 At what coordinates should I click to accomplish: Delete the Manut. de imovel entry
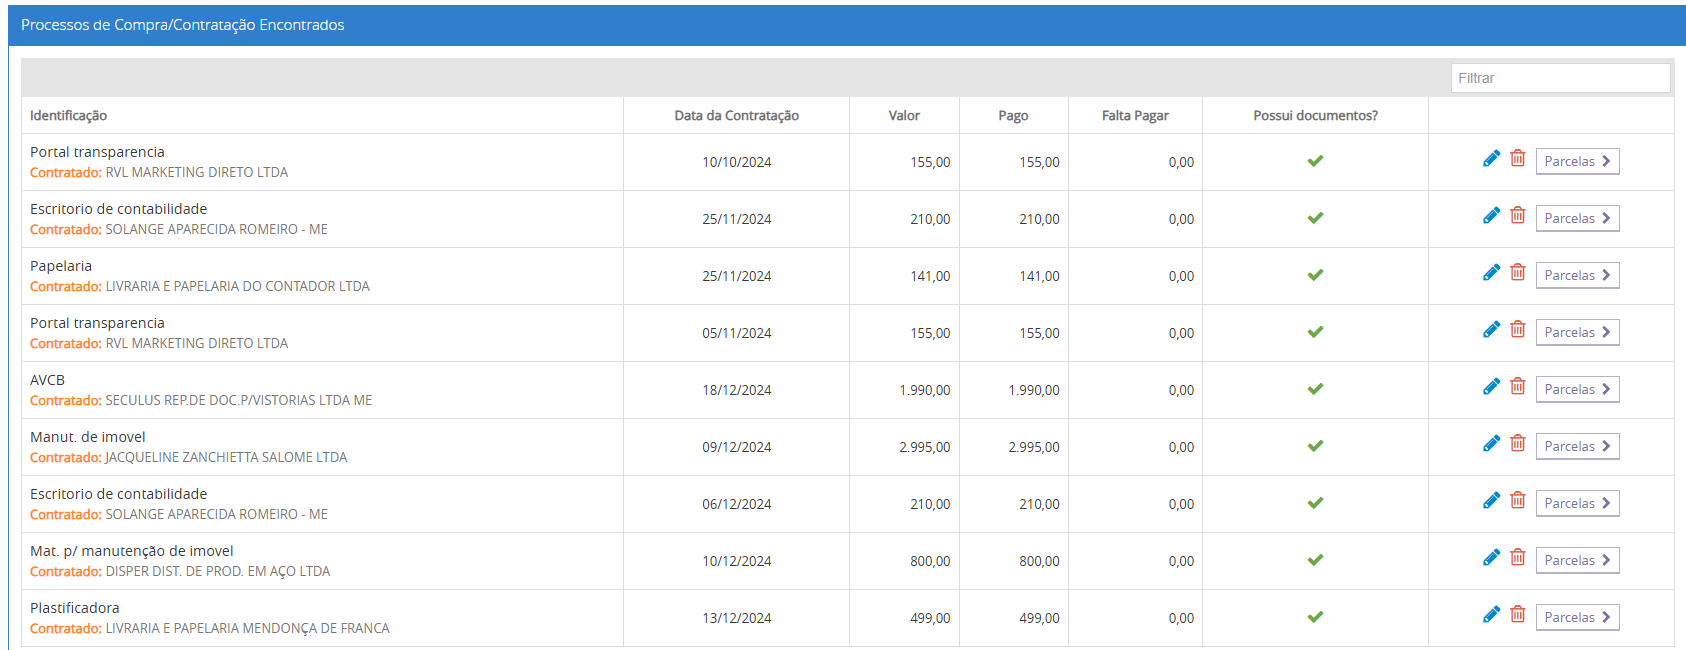[x=1517, y=444]
